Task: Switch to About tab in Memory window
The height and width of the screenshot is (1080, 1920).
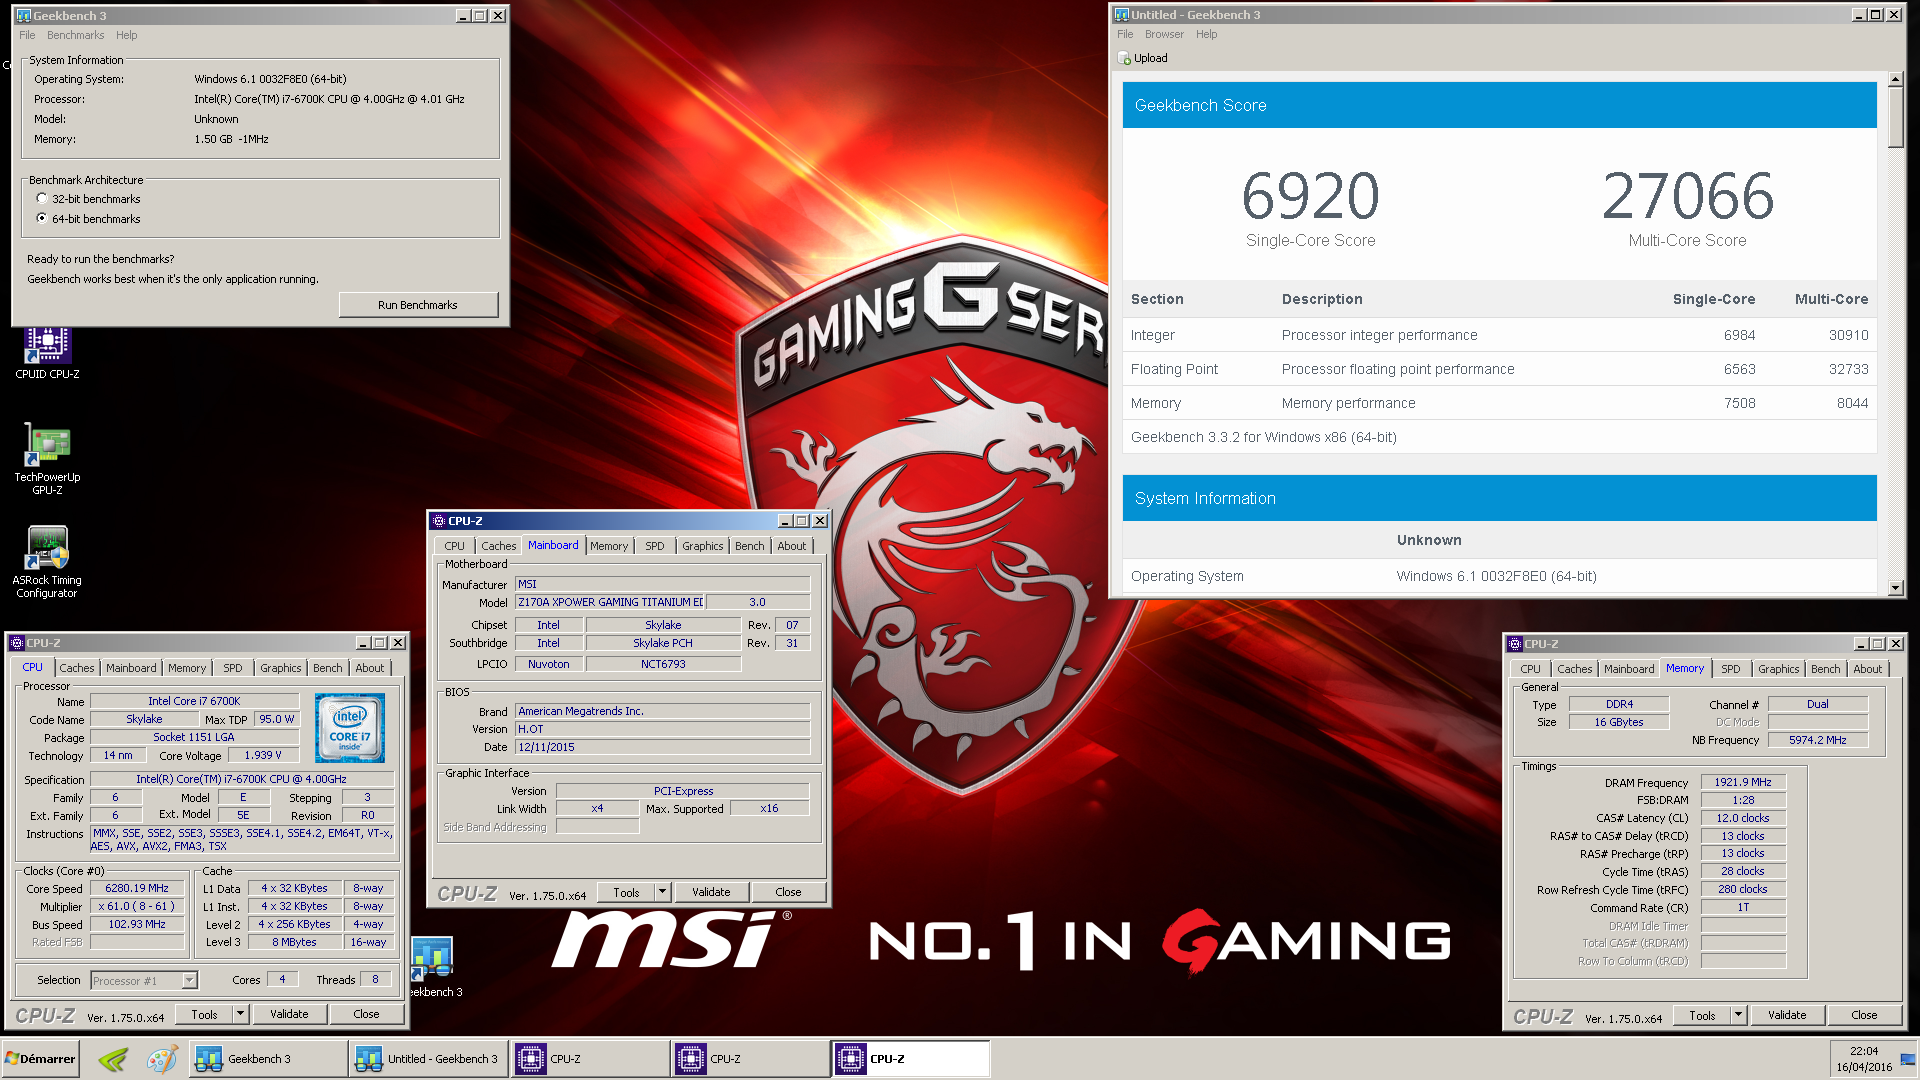Action: coord(1868,669)
